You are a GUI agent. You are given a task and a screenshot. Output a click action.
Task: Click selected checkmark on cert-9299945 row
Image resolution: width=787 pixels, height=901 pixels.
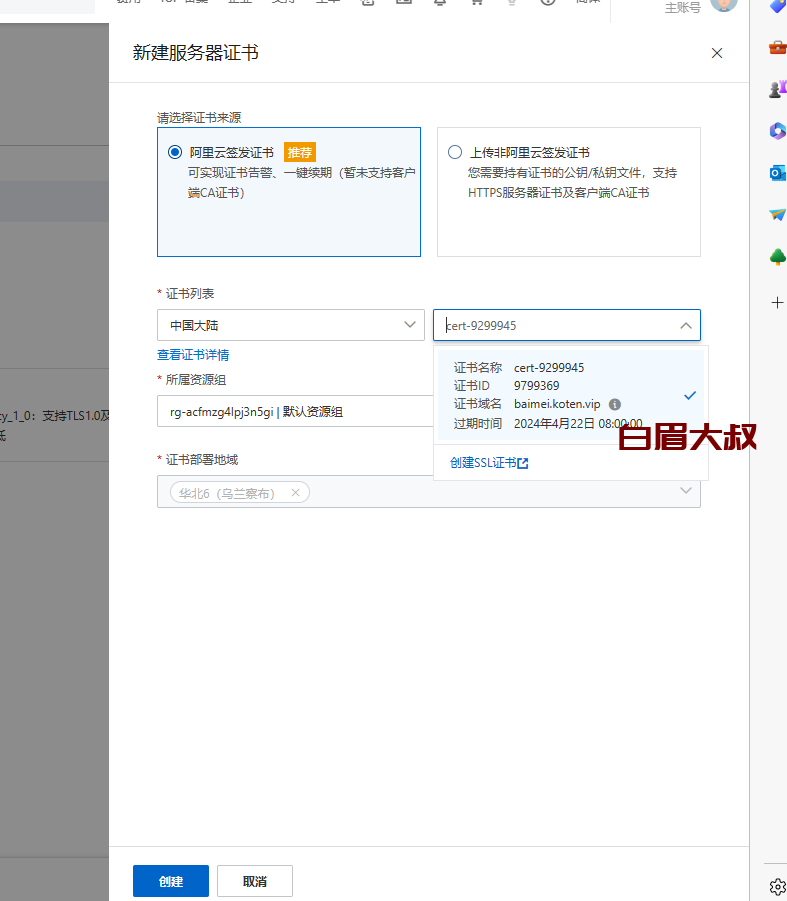(x=690, y=395)
